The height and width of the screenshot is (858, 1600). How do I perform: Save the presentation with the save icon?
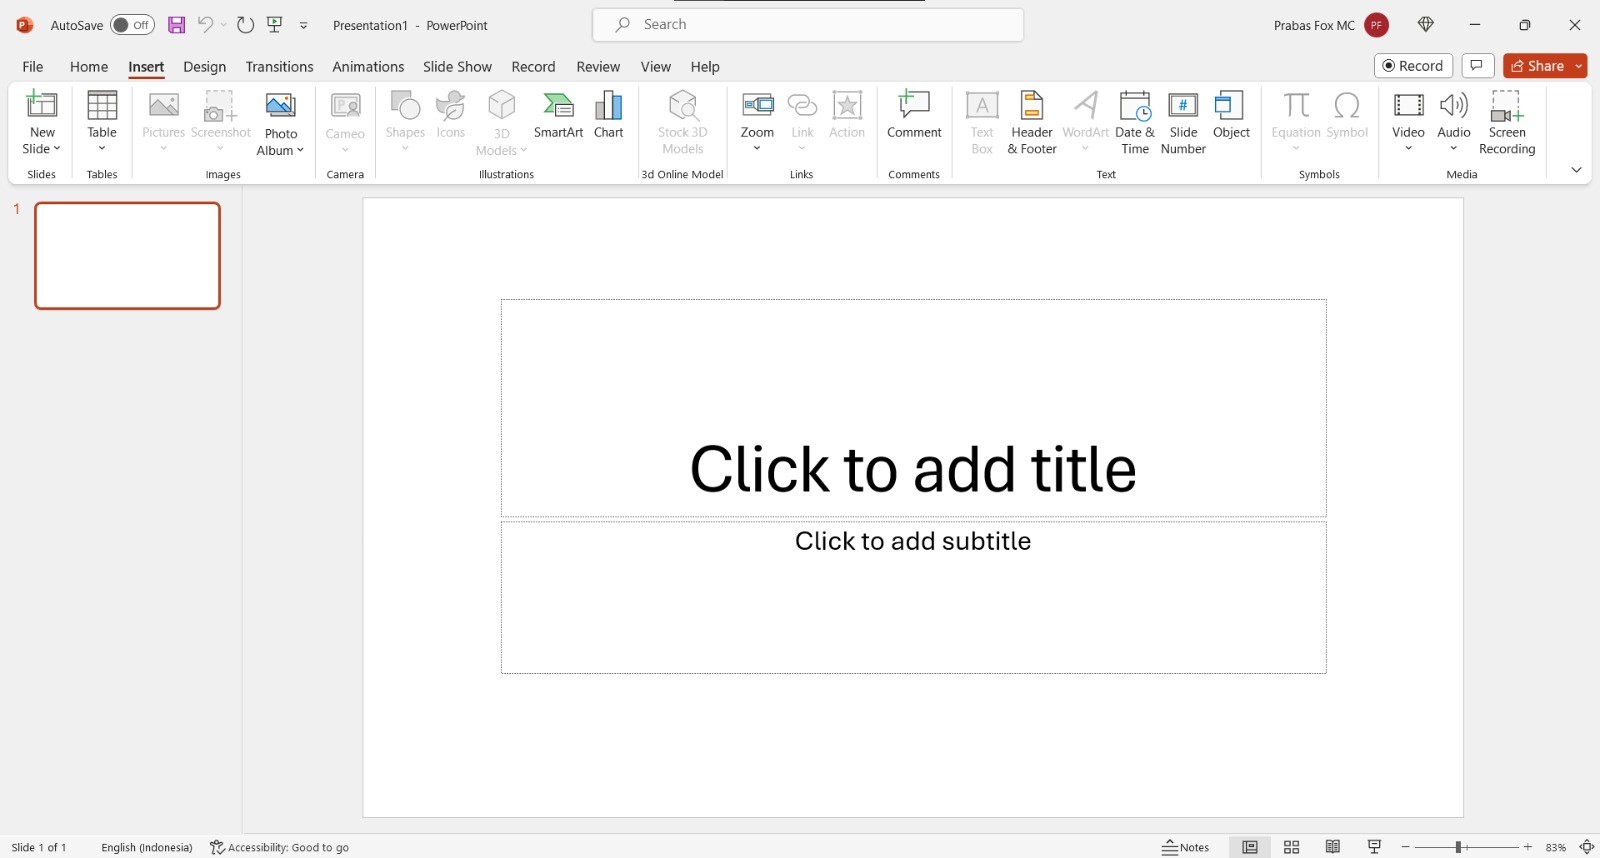click(x=176, y=25)
